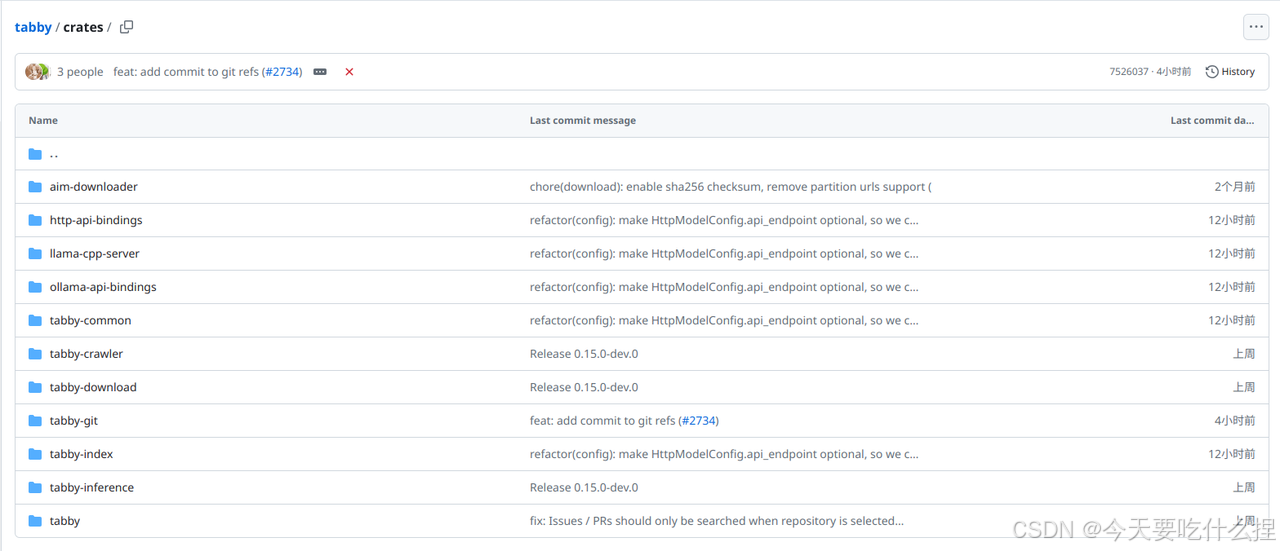Click the Last commit message column header
This screenshot has width=1280, height=551.
tap(583, 120)
